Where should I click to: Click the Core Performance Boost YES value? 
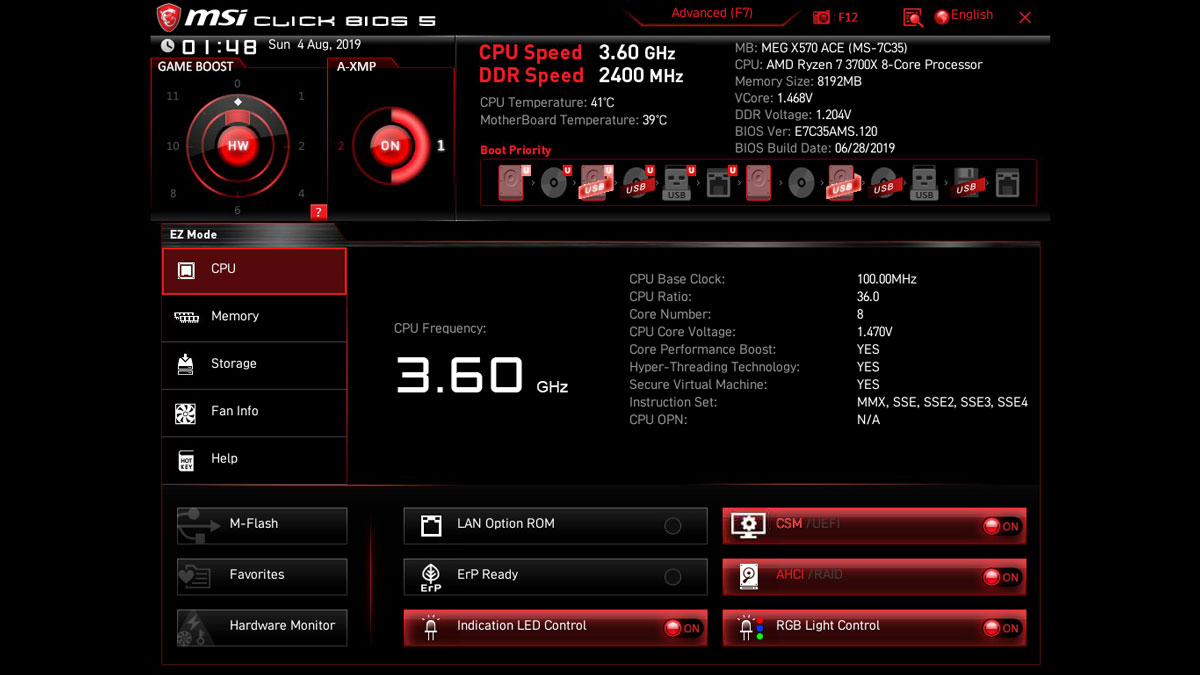[868, 350]
